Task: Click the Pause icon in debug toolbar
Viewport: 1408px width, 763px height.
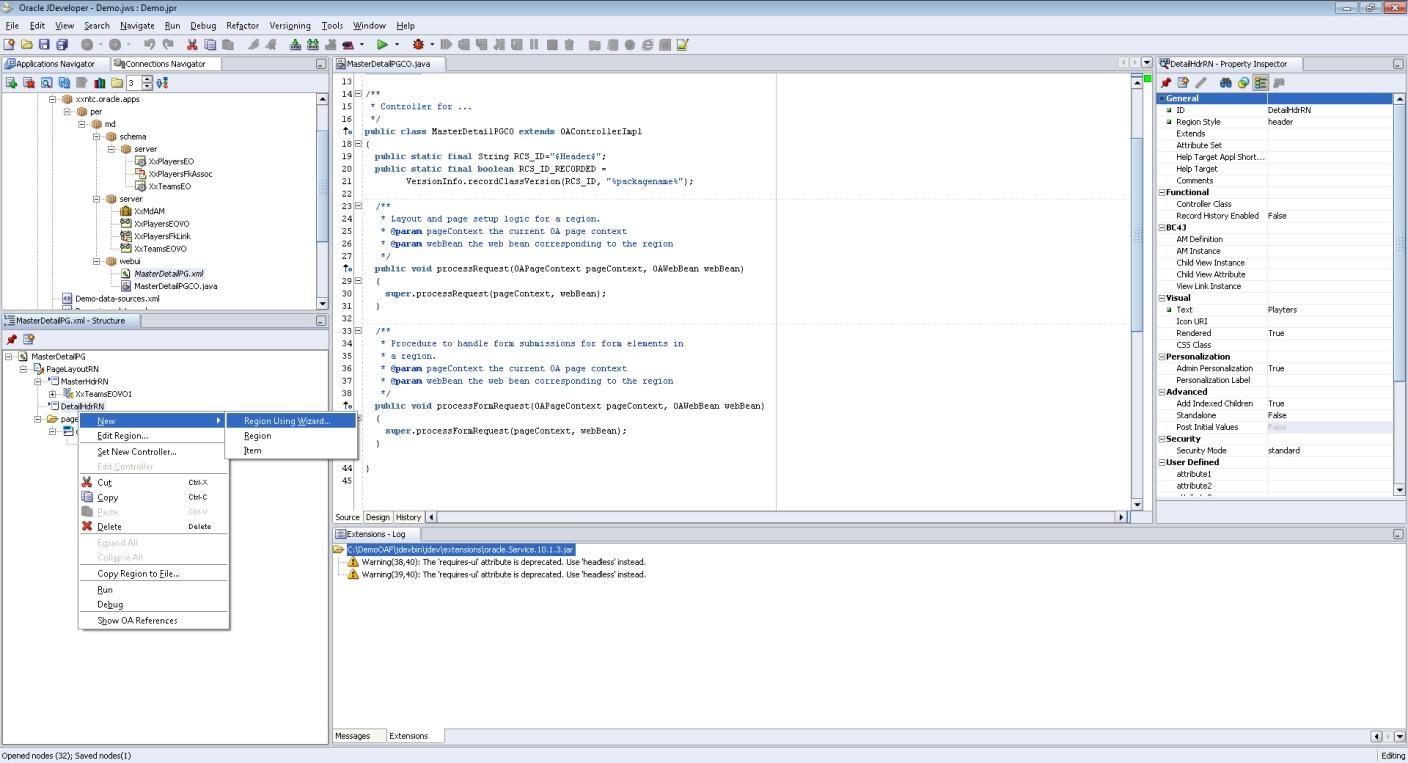Action: (534, 45)
